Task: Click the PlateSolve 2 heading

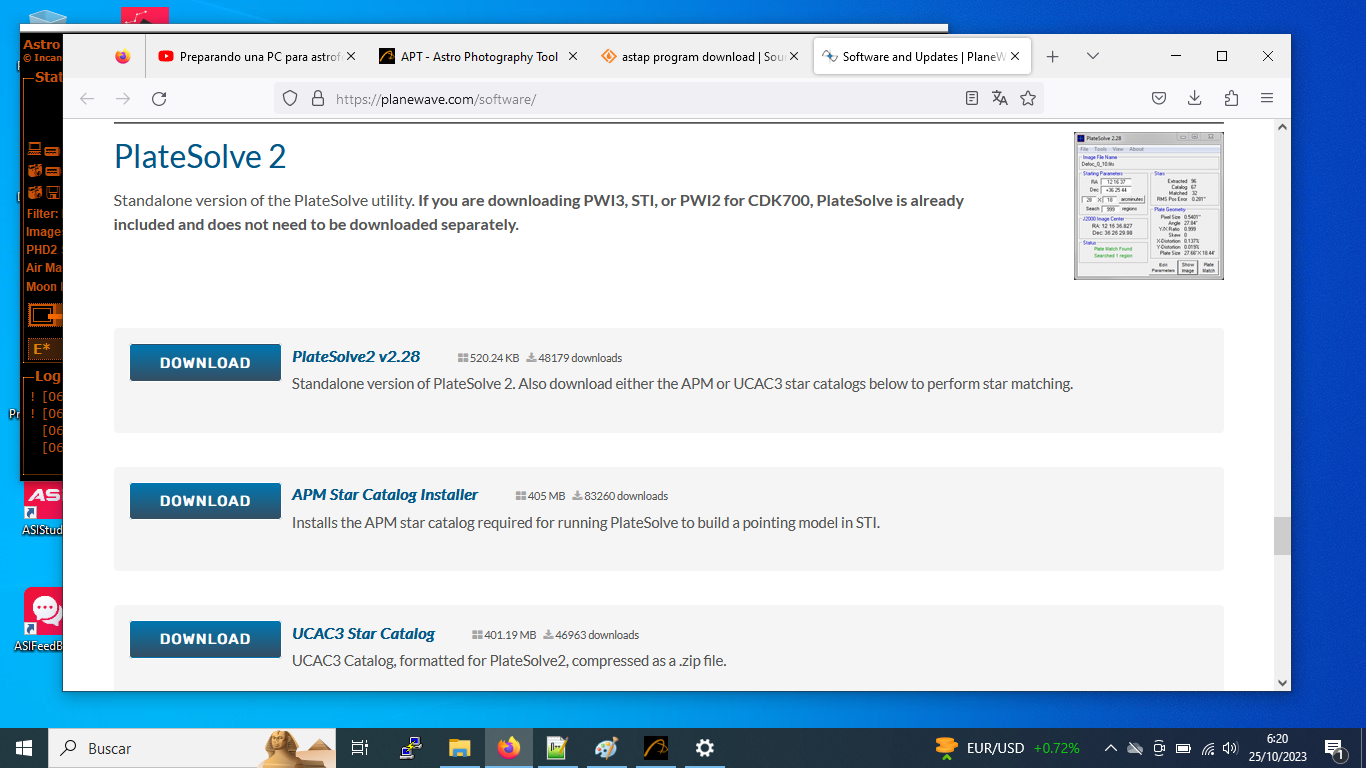Action: click(x=200, y=156)
